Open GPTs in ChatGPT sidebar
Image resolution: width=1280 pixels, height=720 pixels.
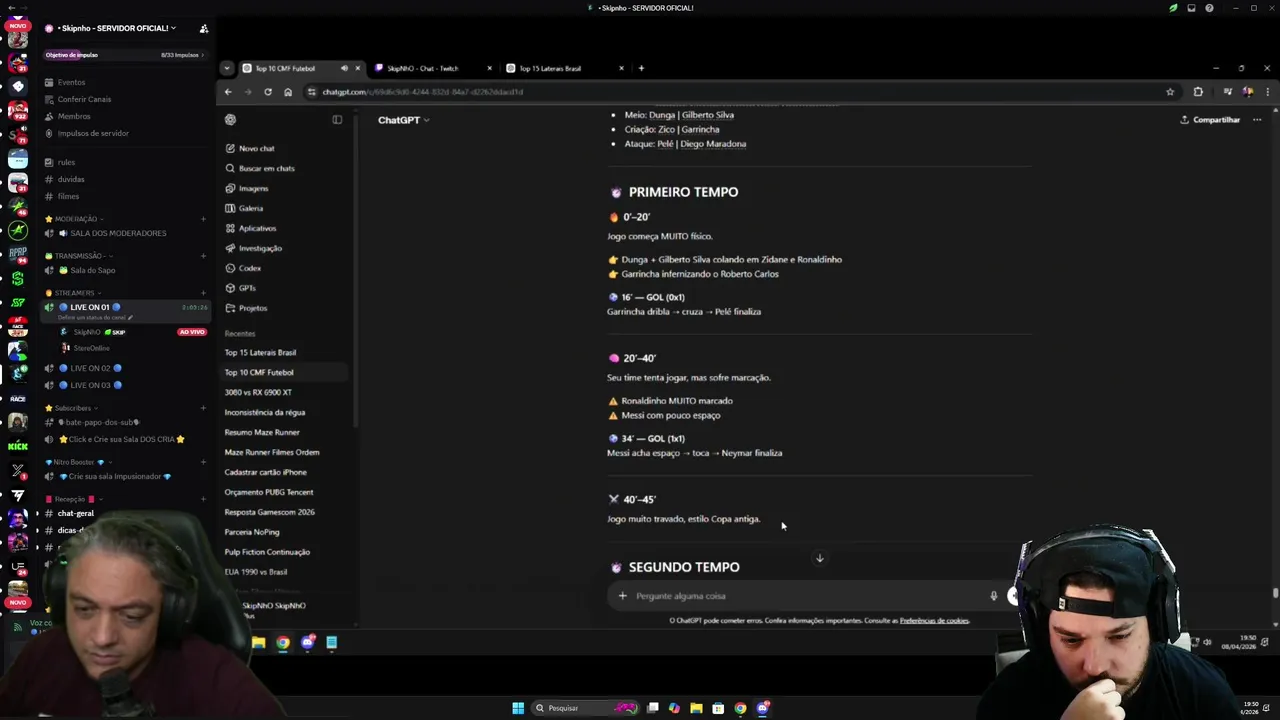tap(247, 288)
